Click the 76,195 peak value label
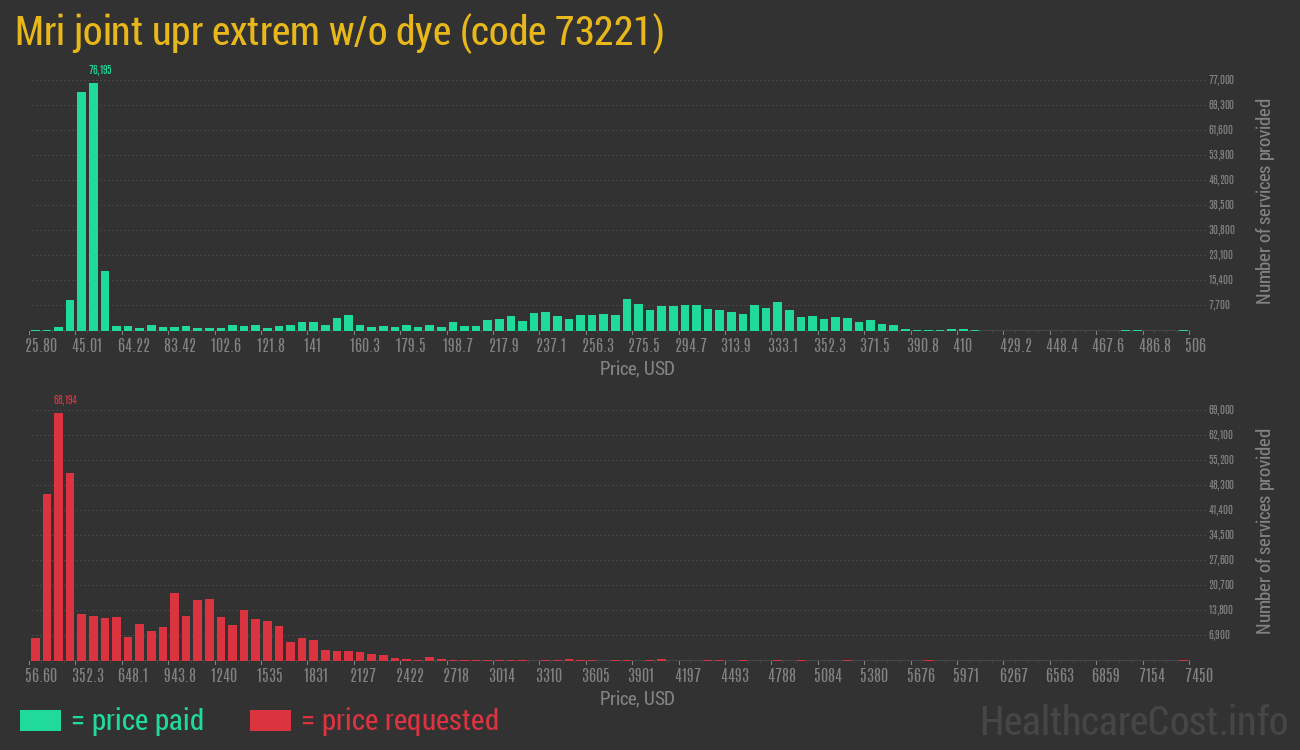This screenshot has height=750, width=1300. tap(100, 70)
